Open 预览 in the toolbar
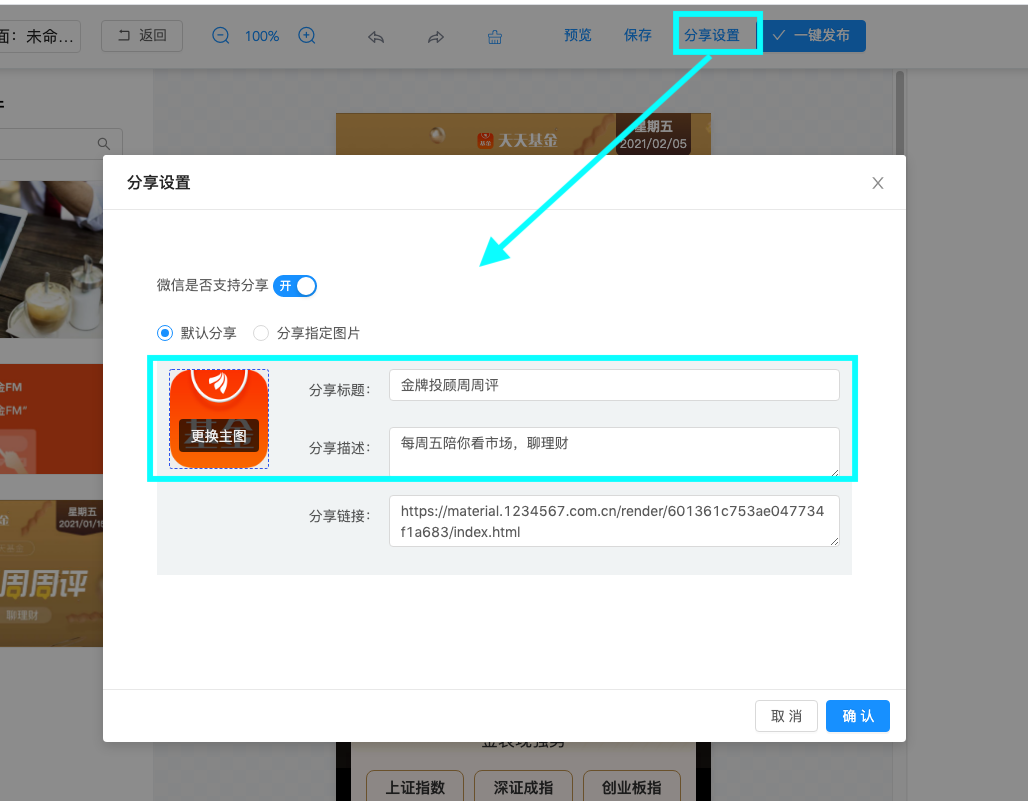 pyautogui.click(x=578, y=35)
